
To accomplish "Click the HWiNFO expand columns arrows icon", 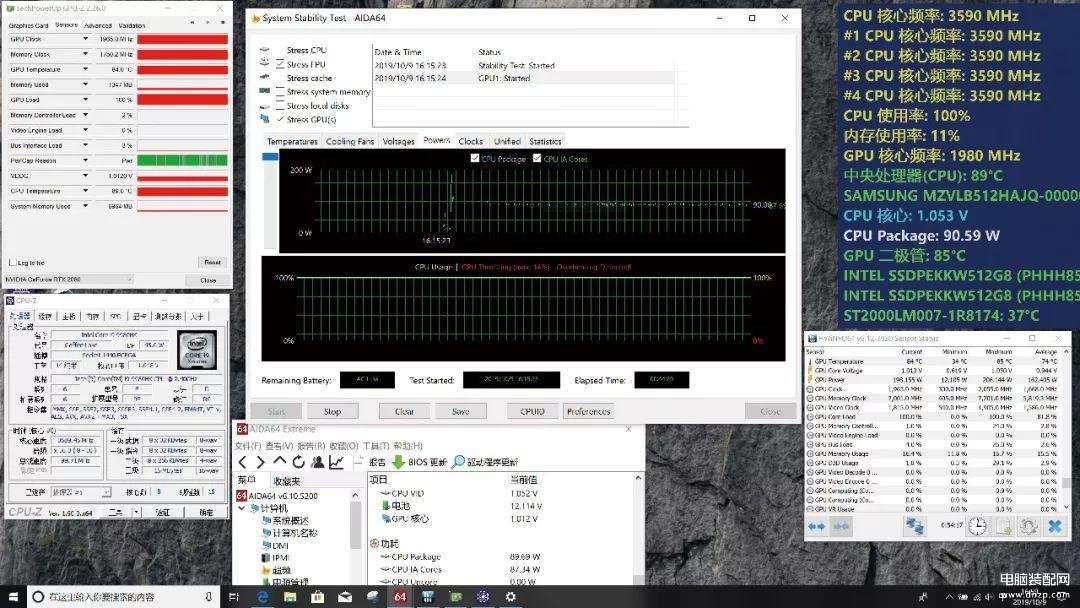I will point(816,527).
